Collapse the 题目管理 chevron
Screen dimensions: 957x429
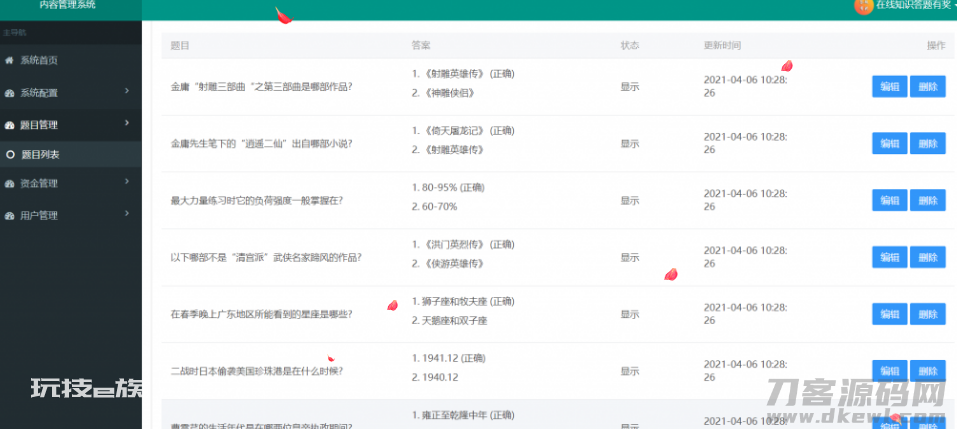click(x=127, y=123)
